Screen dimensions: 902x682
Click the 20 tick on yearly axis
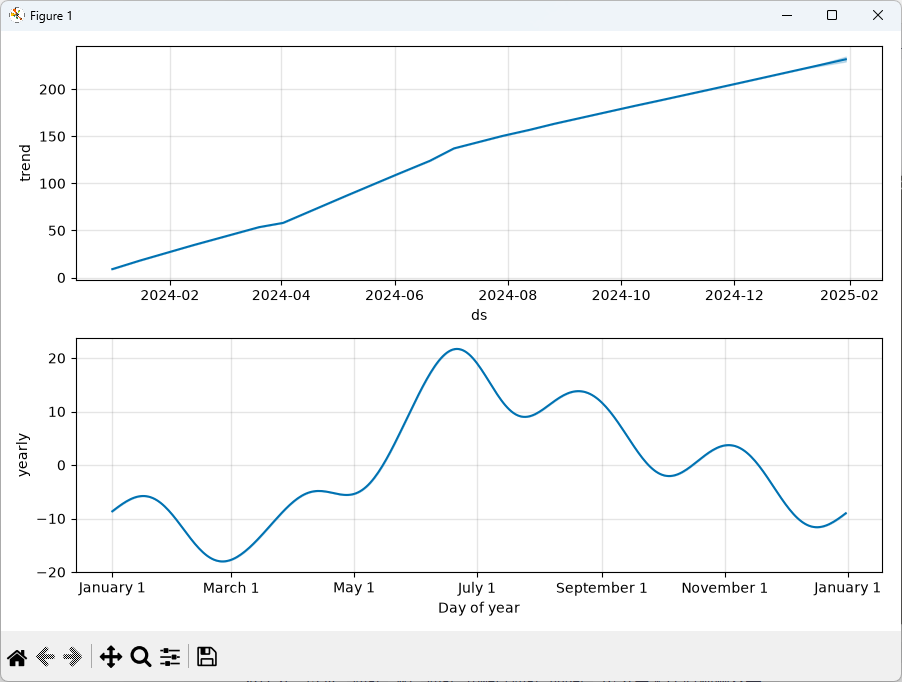click(x=58, y=359)
